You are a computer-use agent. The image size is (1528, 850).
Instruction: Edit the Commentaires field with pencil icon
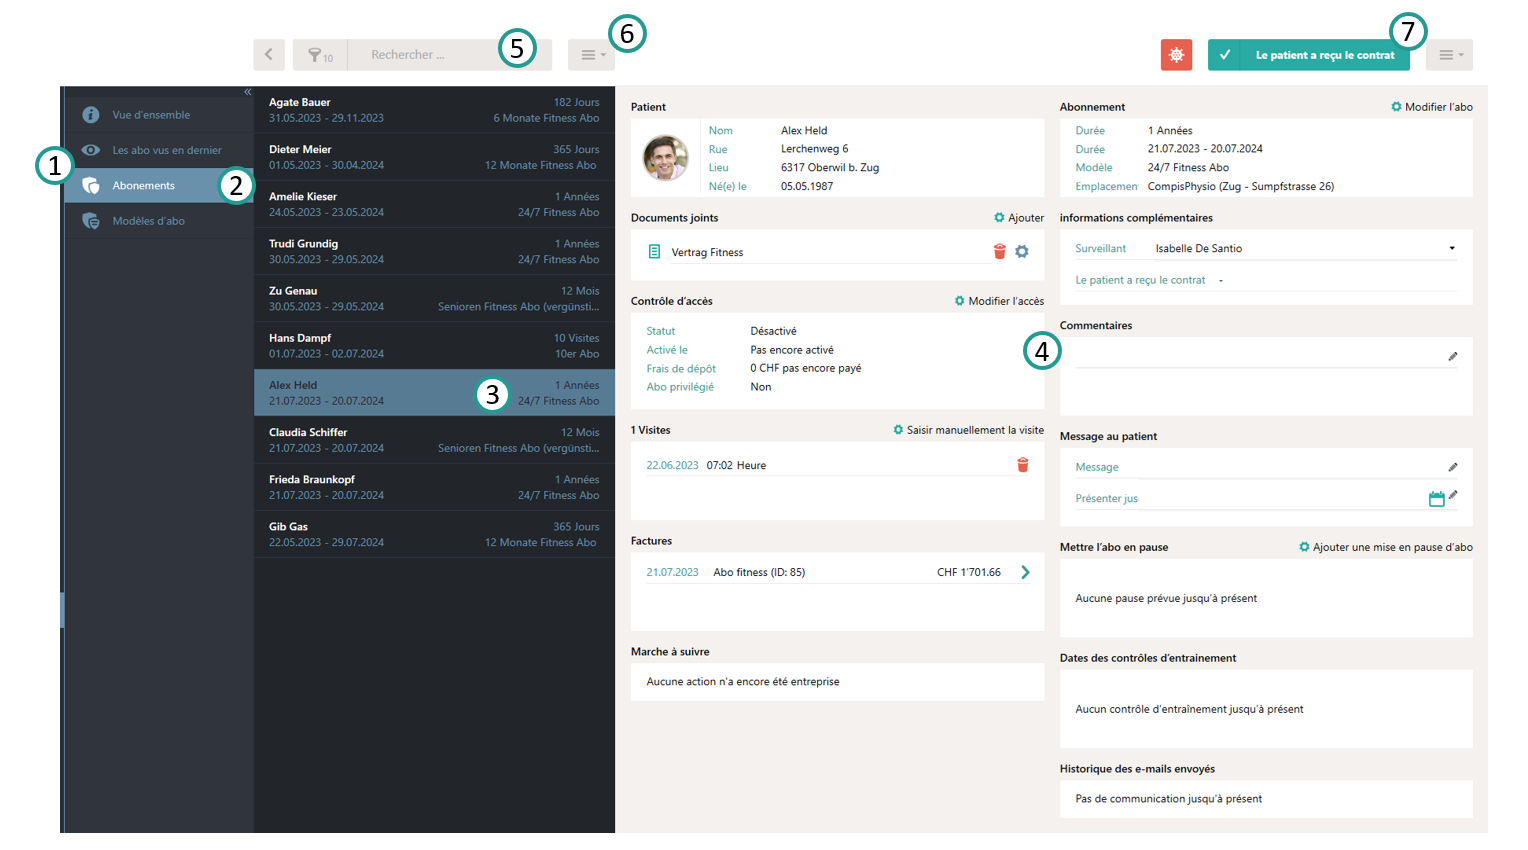1452,357
